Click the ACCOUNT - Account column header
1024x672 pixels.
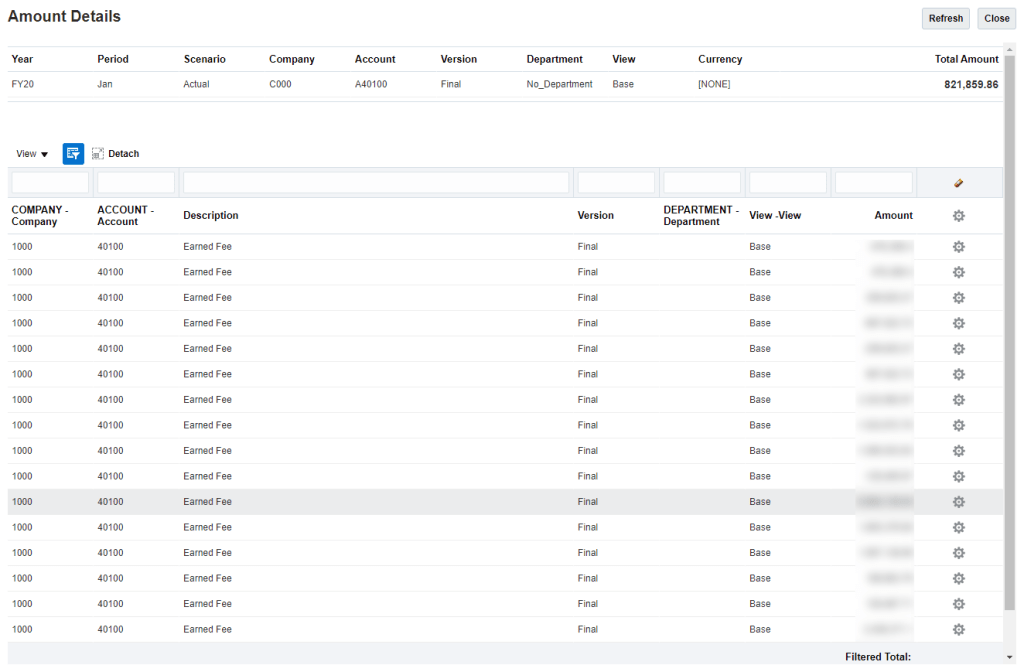click(x=125, y=216)
